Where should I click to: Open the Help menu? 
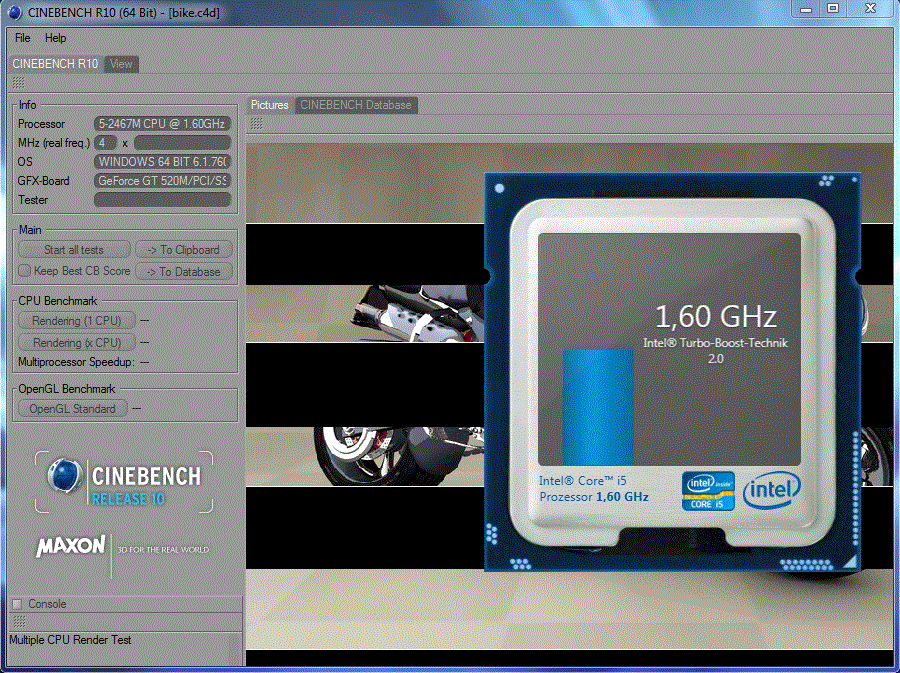56,38
